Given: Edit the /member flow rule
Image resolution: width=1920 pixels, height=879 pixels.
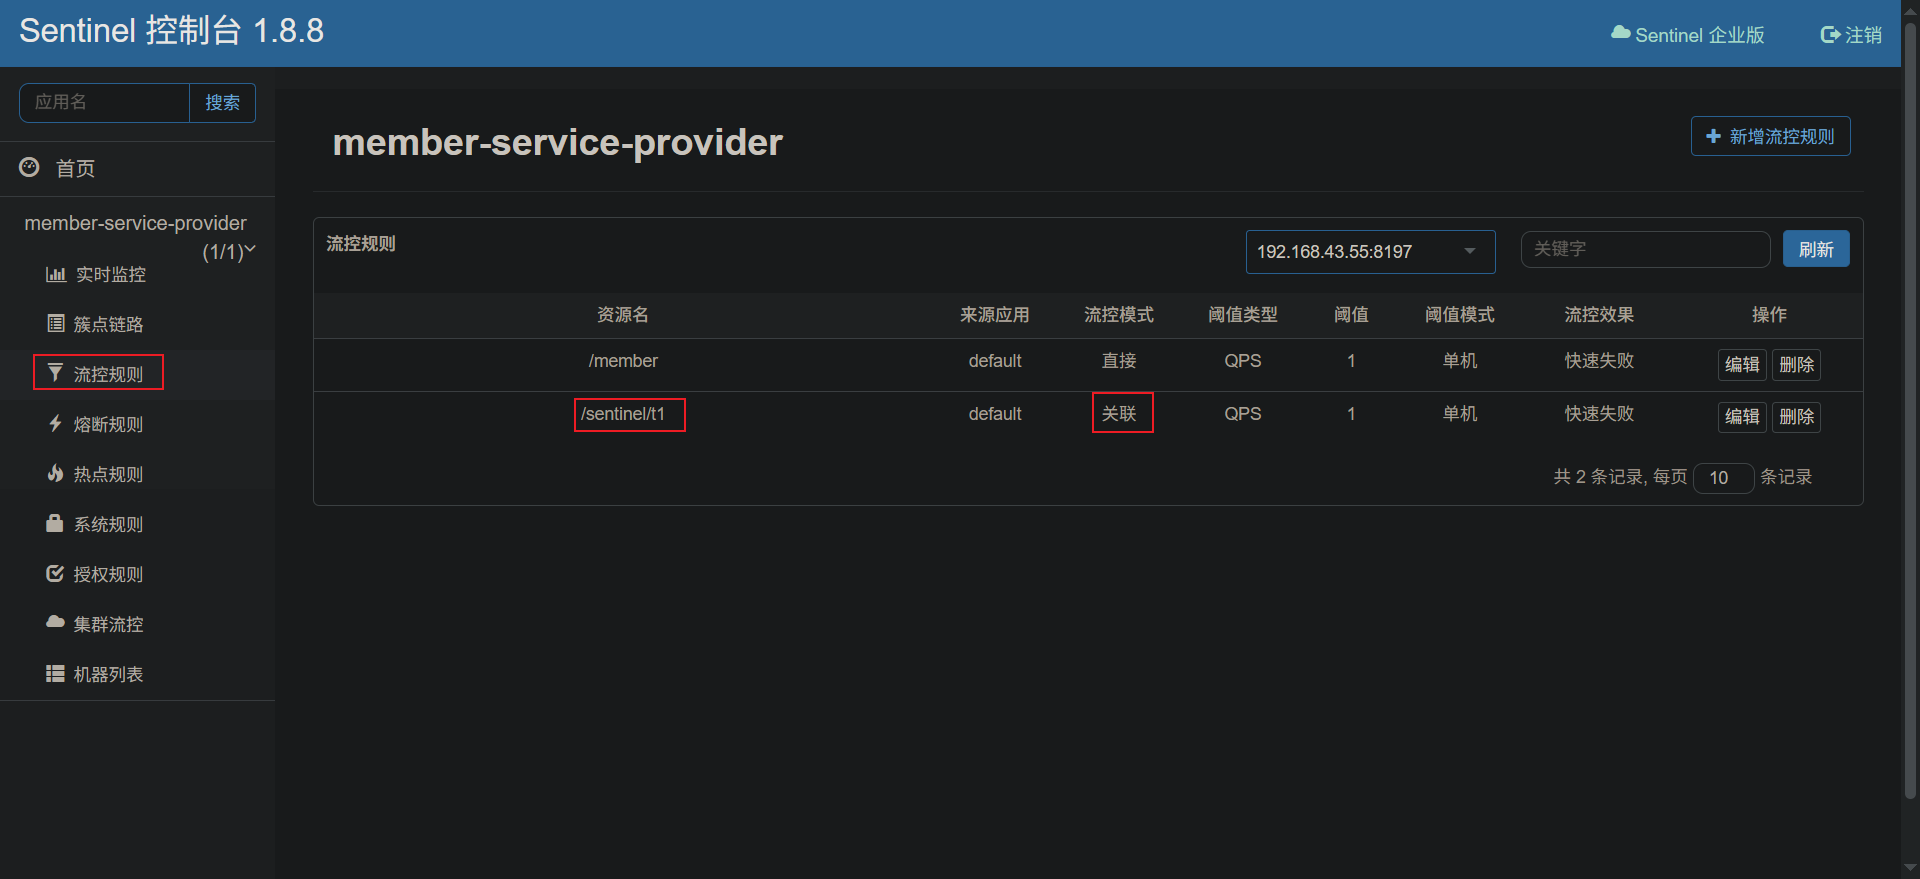Looking at the screenshot, I should click(1741, 365).
